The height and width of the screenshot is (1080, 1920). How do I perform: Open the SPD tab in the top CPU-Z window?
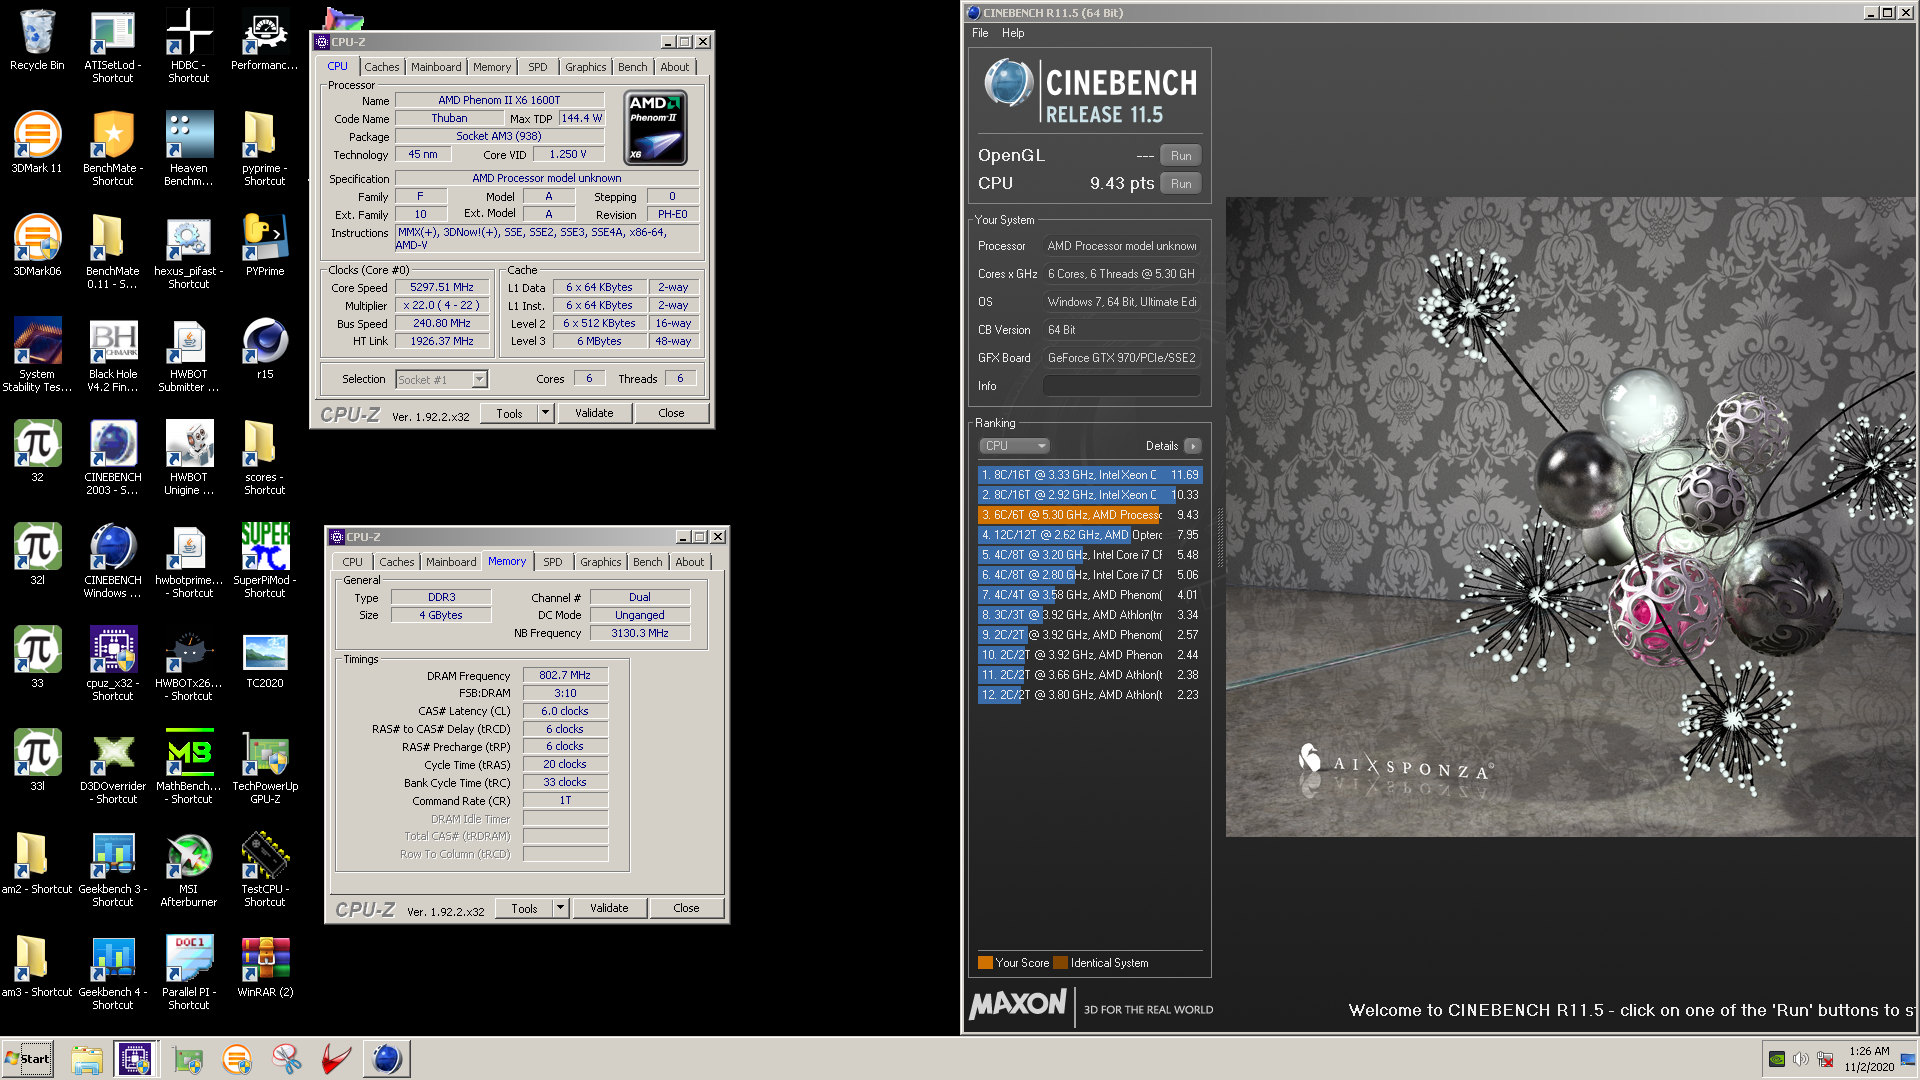(538, 67)
